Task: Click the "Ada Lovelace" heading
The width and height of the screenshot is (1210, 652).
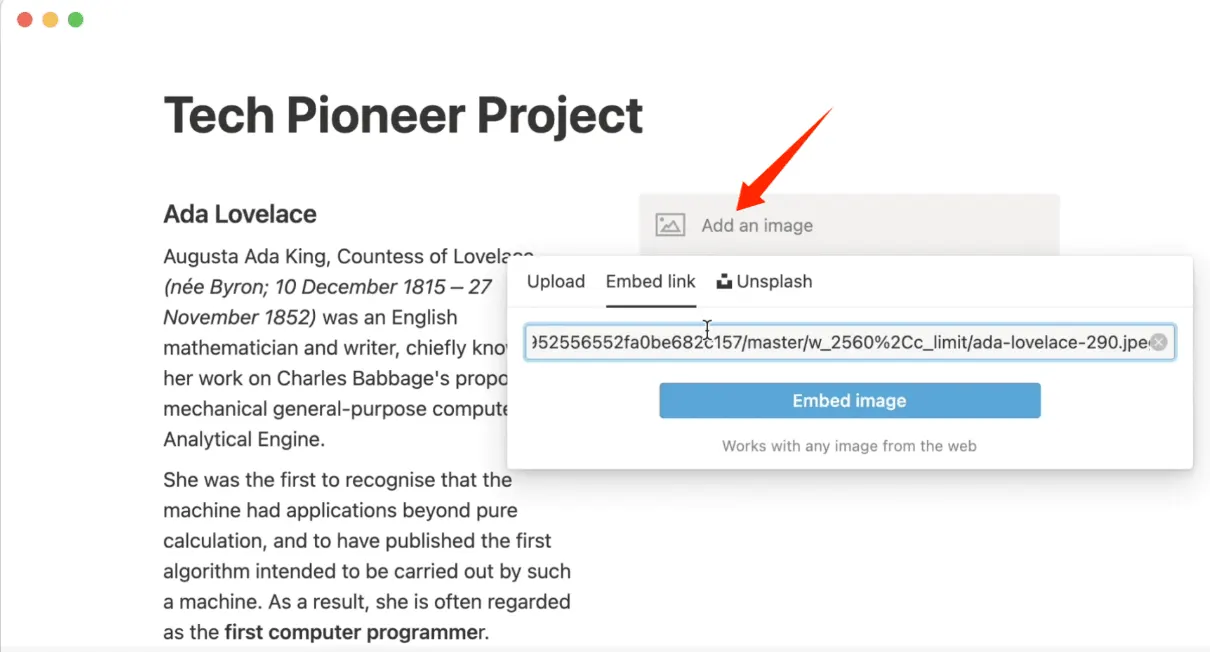Action: coord(240,214)
